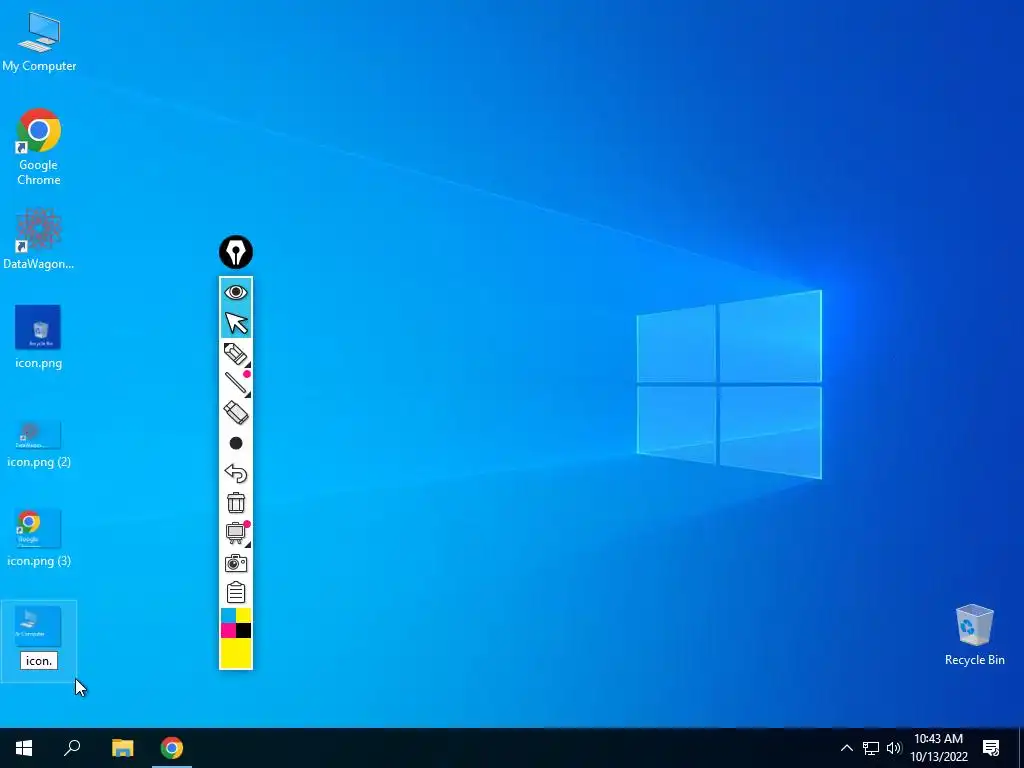
Task: Select the DataWagon desktop shortcut
Action: [39, 239]
